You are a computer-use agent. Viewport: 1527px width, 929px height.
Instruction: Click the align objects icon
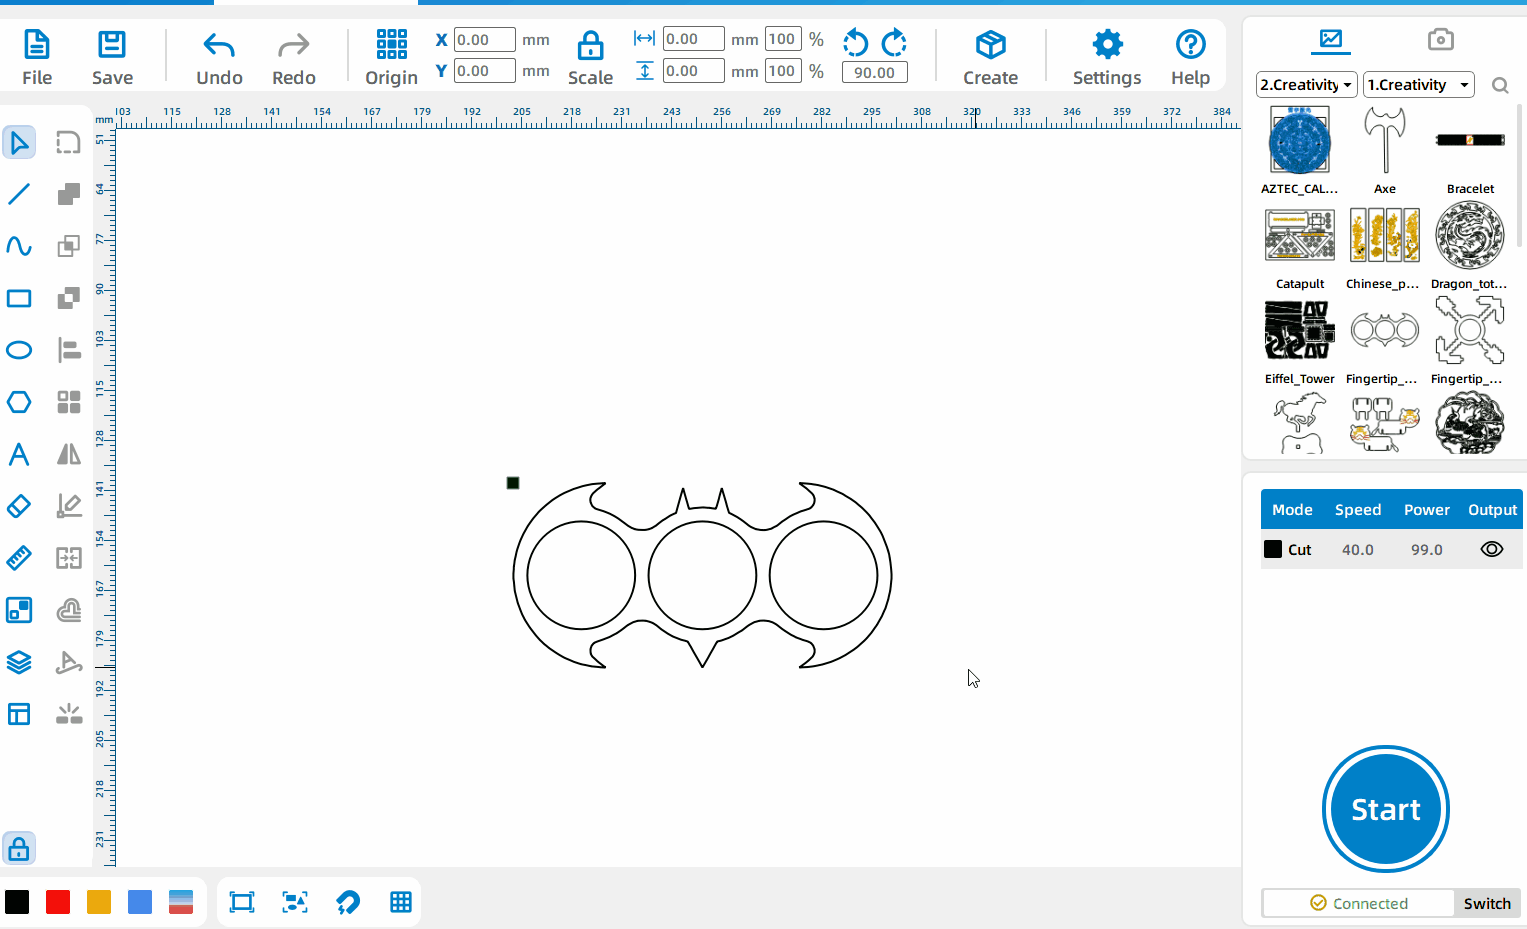[x=68, y=350]
